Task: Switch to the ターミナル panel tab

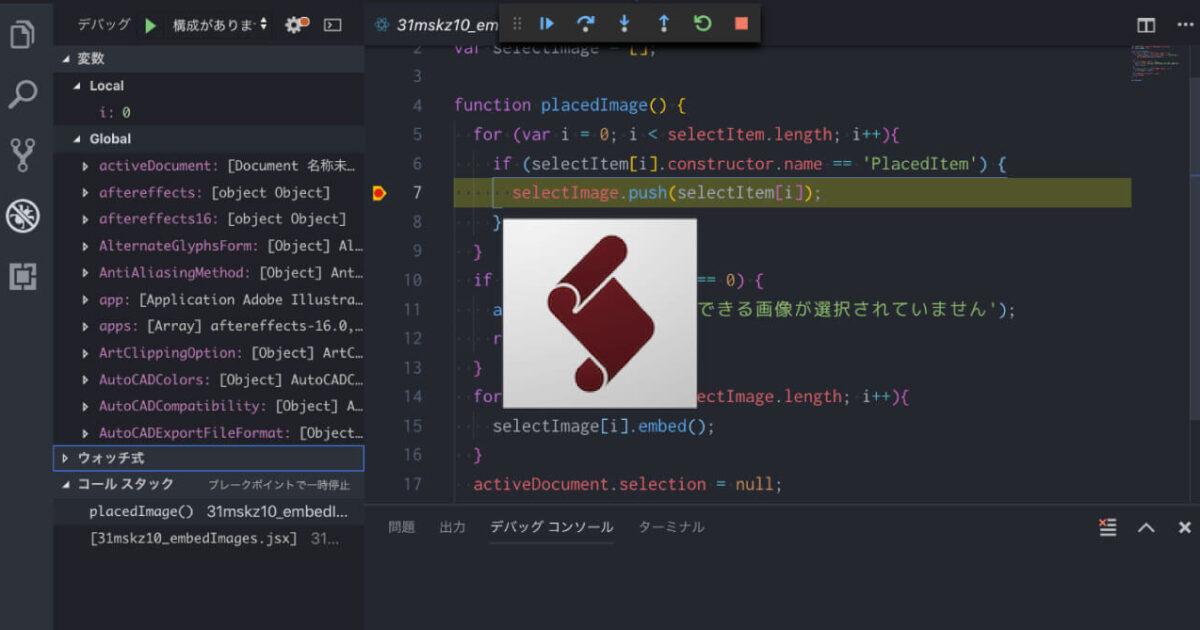Action: [671, 527]
